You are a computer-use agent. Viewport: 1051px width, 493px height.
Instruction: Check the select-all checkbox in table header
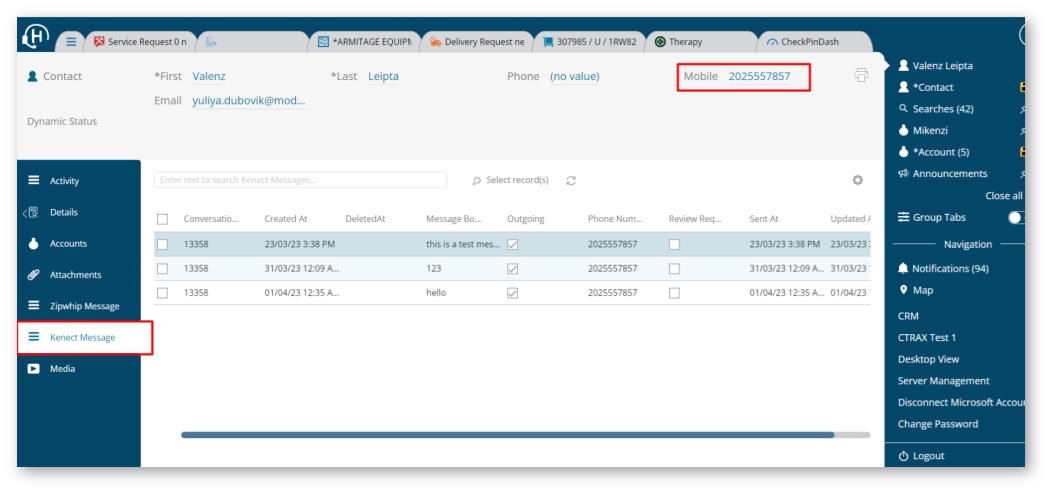tap(162, 219)
